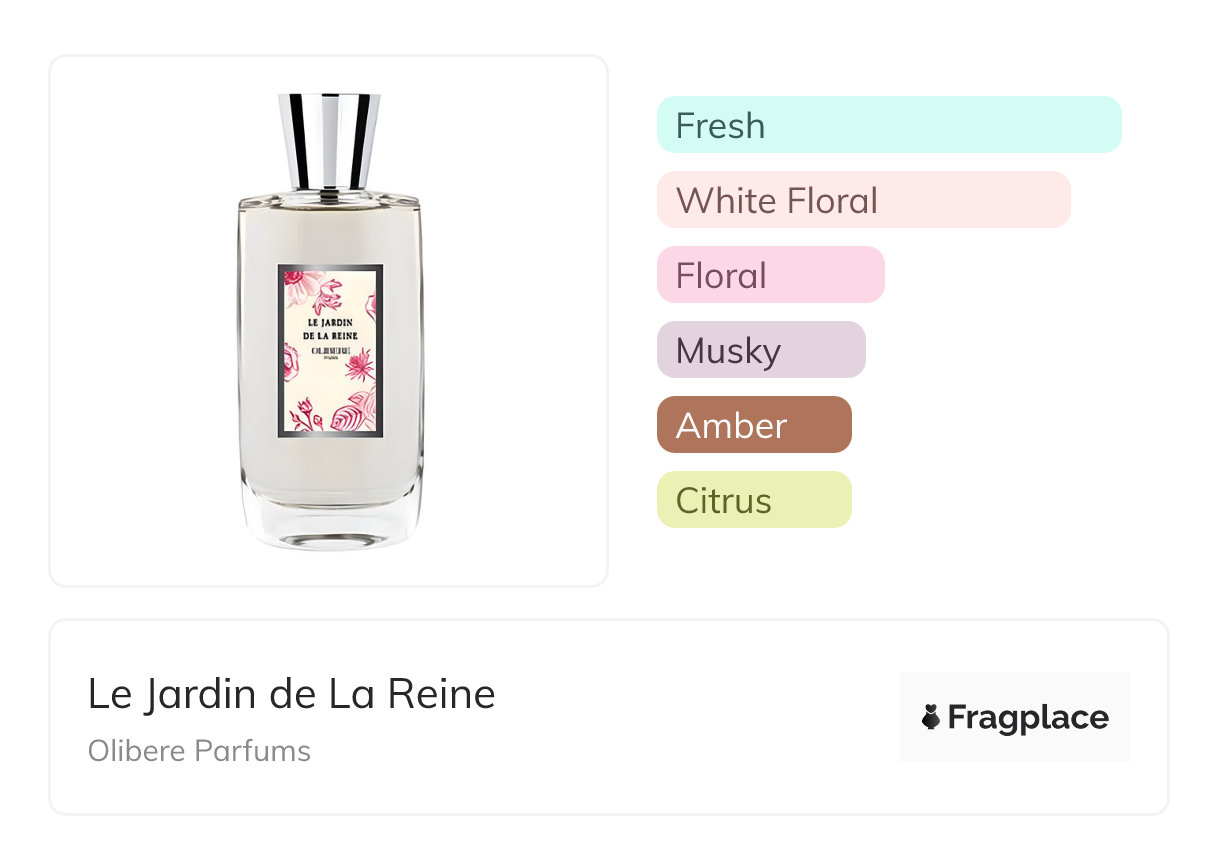Choose the pink Floral accord bar
Image resolution: width=1218 pixels, height=864 pixels.
click(x=771, y=275)
